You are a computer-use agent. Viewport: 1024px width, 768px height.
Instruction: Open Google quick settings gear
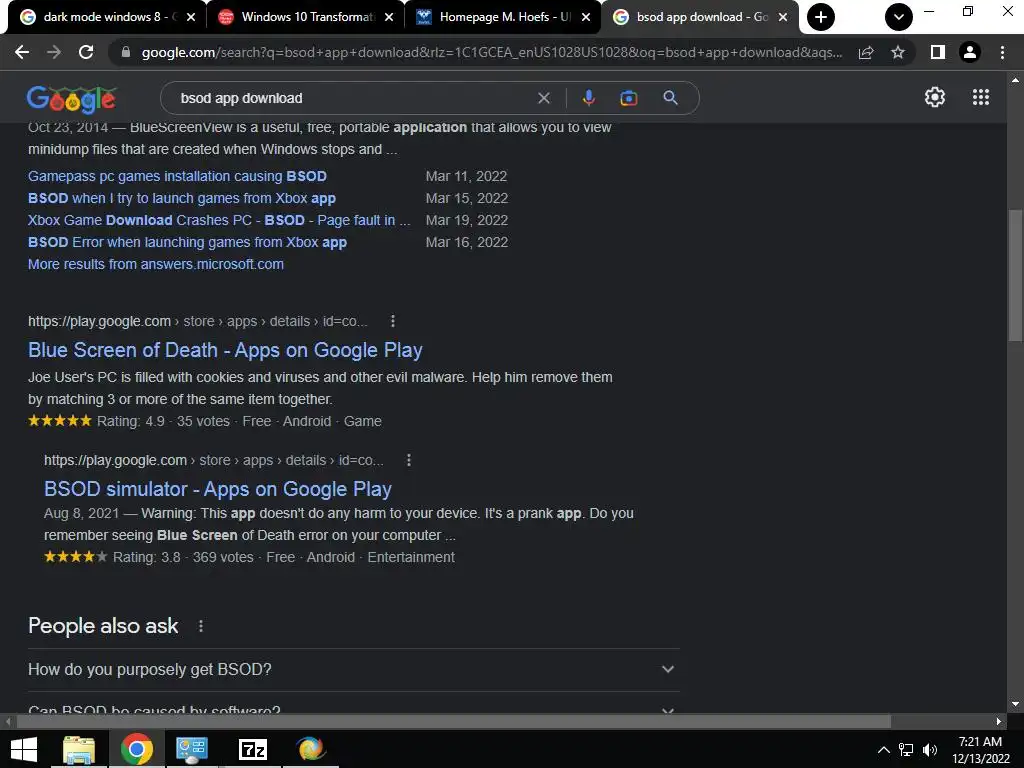[935, 97]
